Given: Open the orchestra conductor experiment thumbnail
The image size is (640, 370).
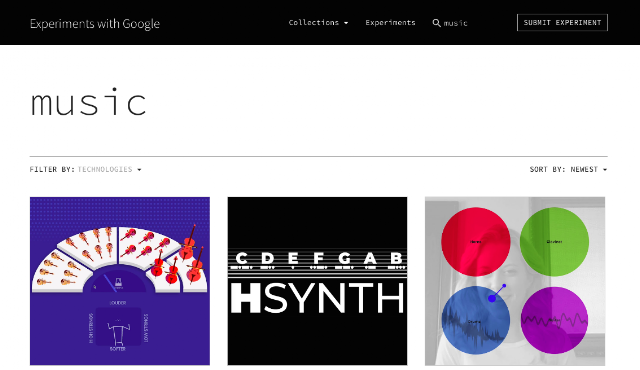Looking at the screenshot, I should coord(120,281).
